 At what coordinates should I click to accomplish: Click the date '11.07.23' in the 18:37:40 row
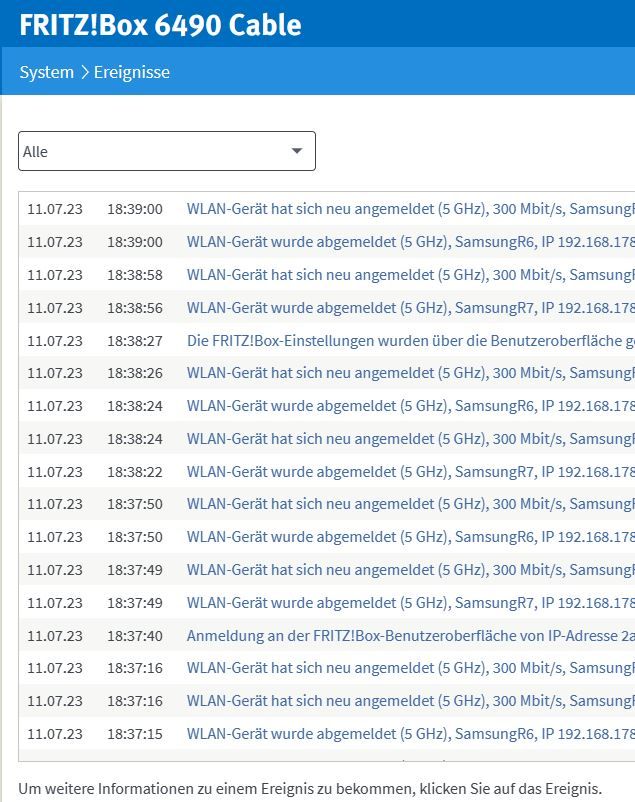[x=55, y=636]
